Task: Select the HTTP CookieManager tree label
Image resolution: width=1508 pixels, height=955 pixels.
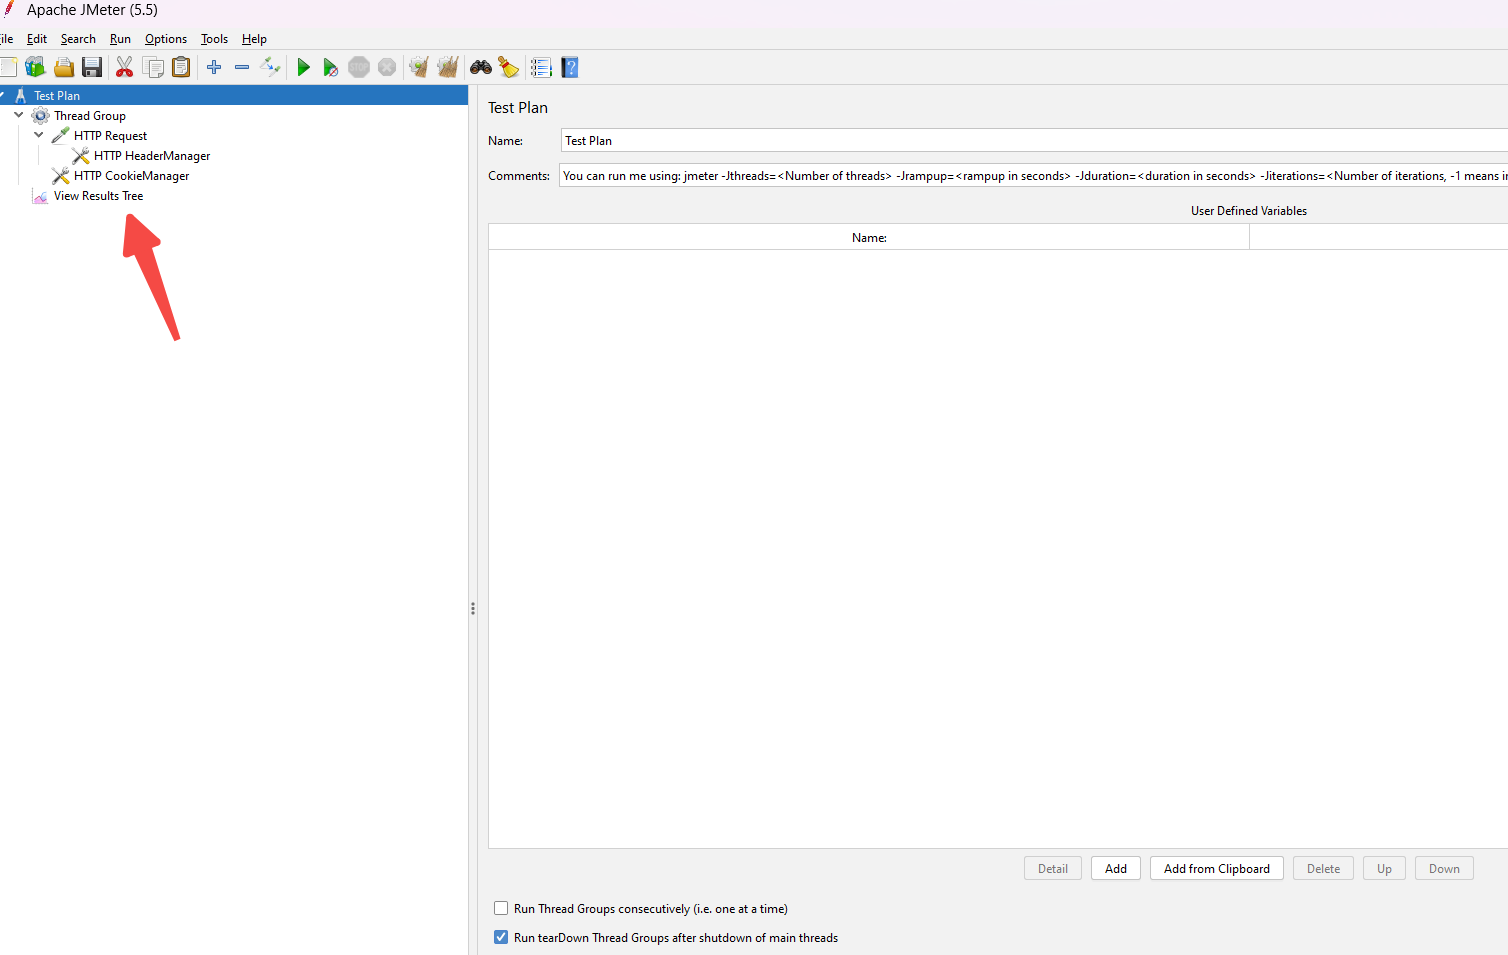Action: (131, 176)
